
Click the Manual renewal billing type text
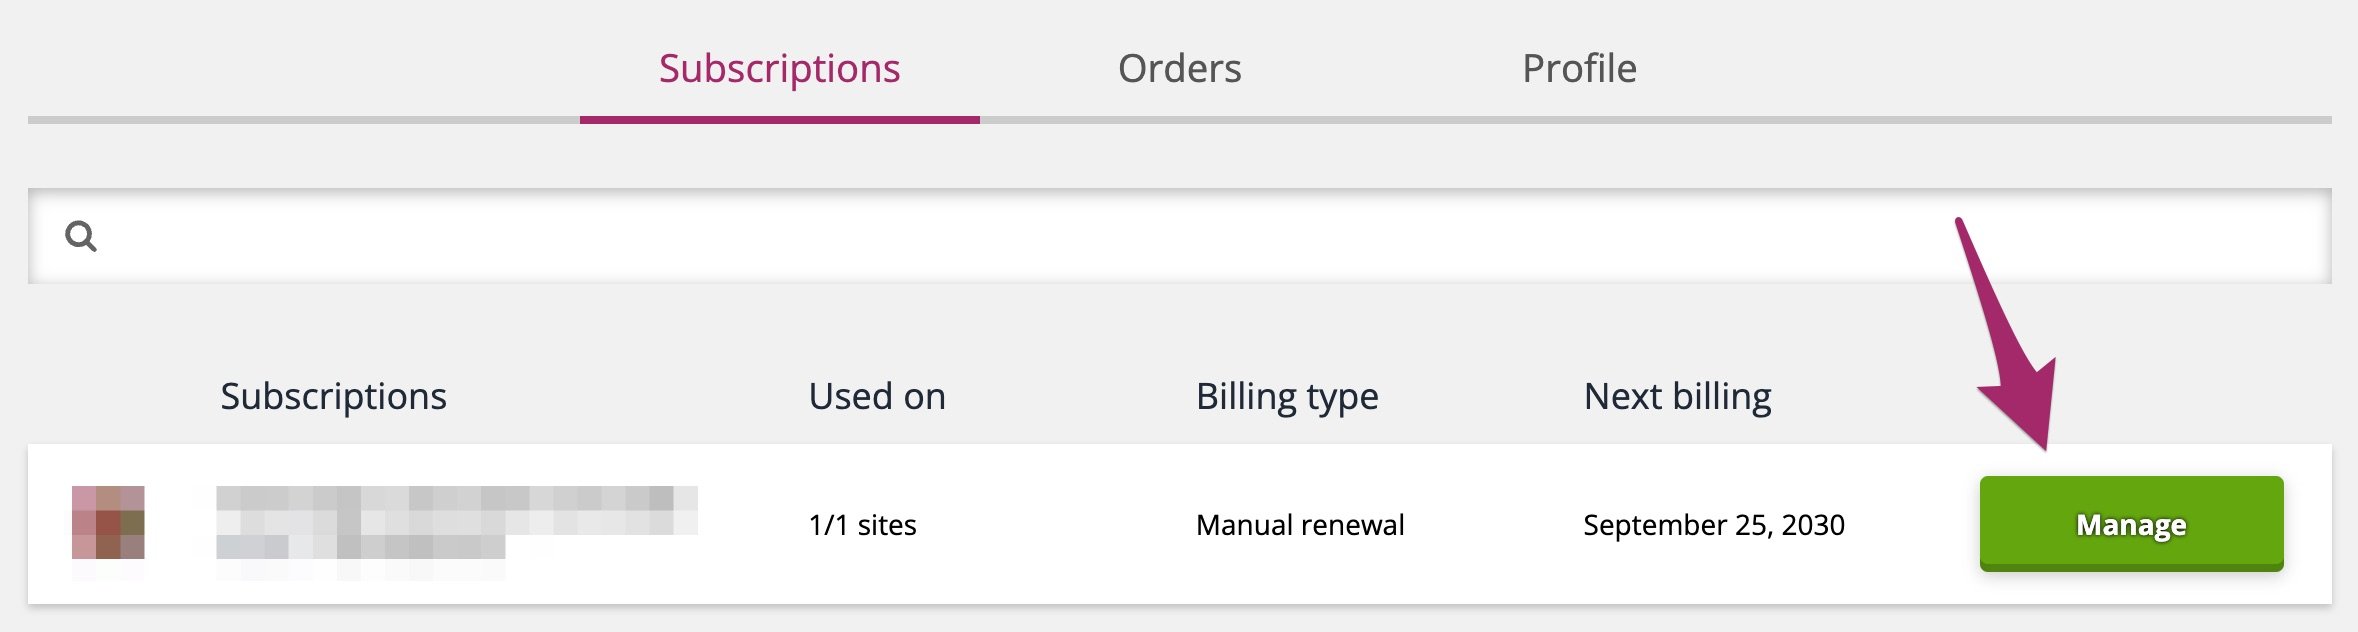pyautogui.click(x=1299, y=523)
